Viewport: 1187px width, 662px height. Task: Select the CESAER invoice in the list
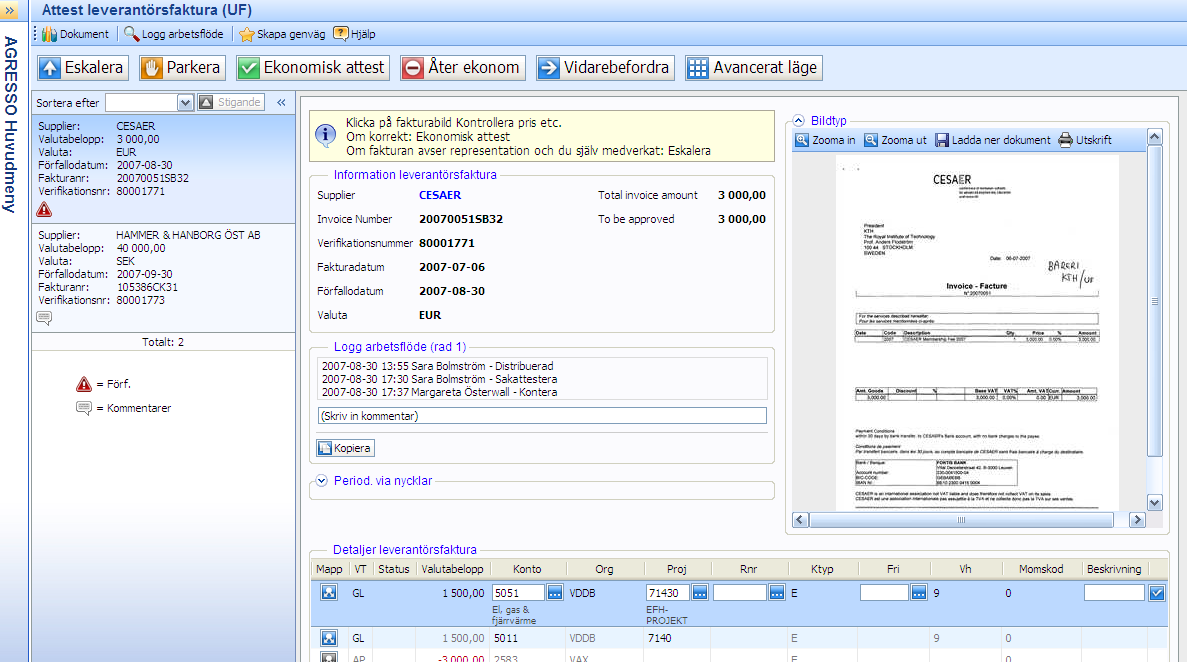click(x=164, y=168)
